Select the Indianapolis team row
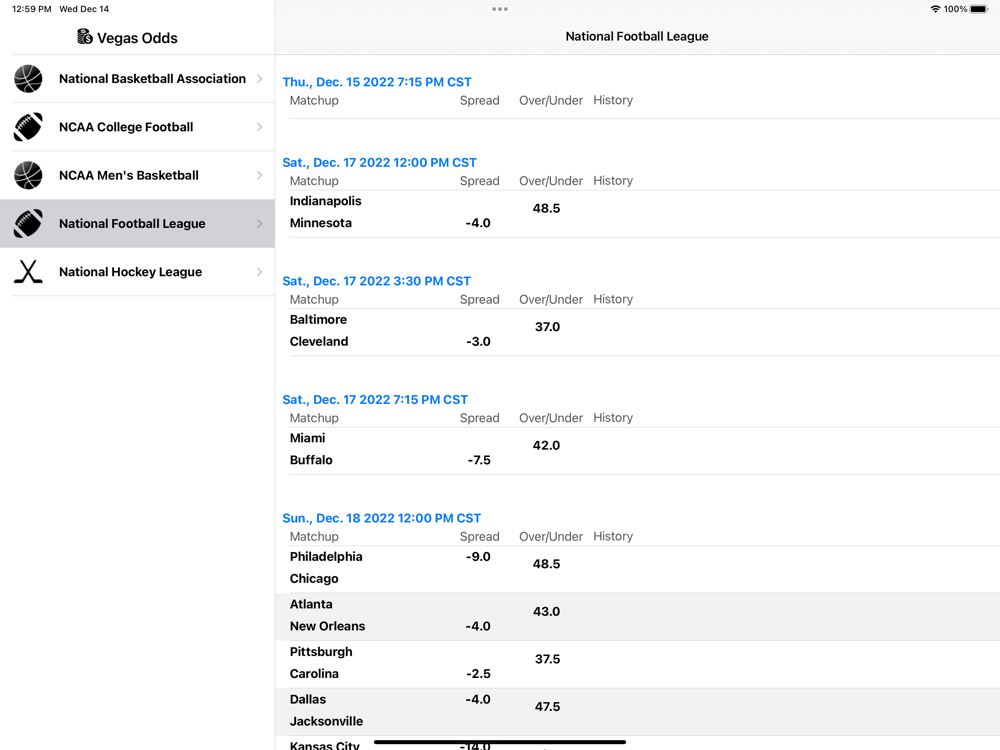Screen dimensions: 1000x750 [x=325, y=201]
